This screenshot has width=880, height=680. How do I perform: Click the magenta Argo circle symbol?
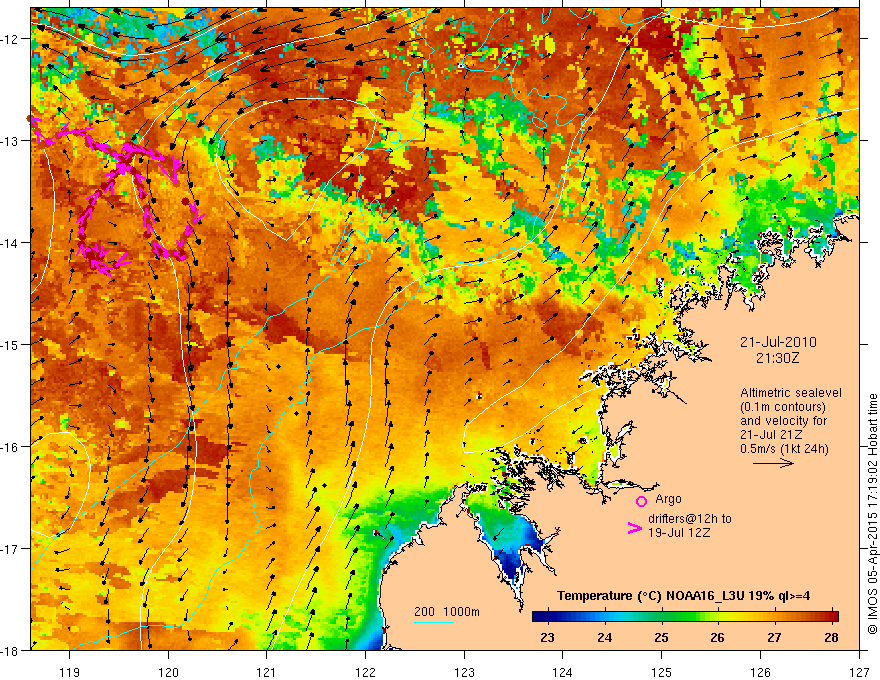point(641,501)
